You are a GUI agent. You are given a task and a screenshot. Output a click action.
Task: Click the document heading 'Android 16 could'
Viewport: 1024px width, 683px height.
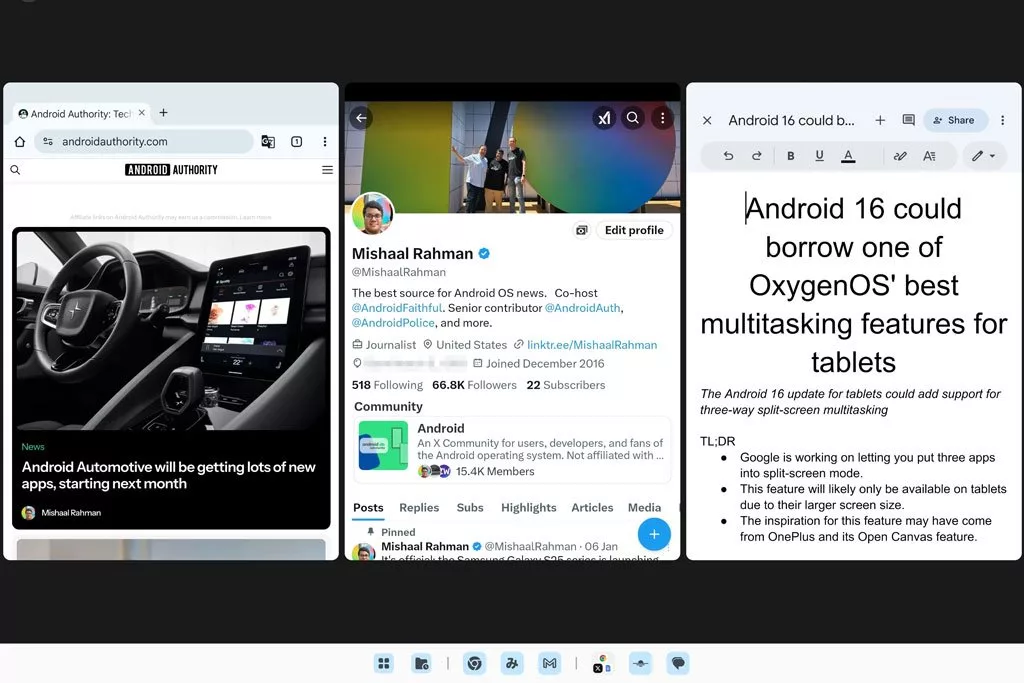[854, 209]
